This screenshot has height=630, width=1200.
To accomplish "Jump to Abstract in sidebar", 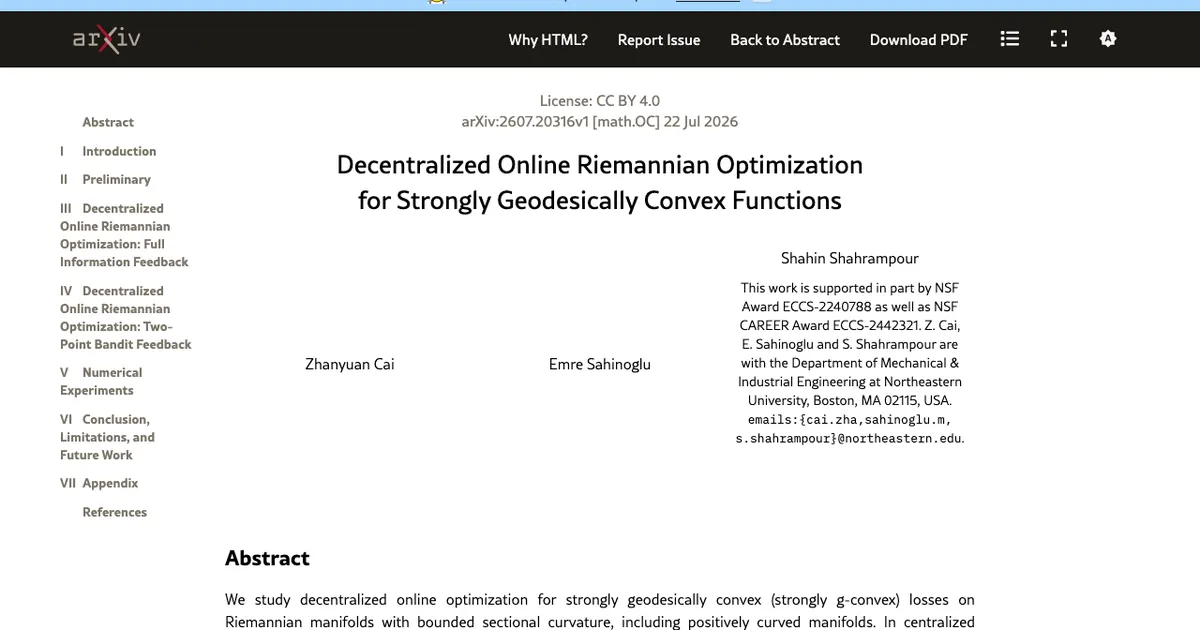I will [x=108, y=122].
